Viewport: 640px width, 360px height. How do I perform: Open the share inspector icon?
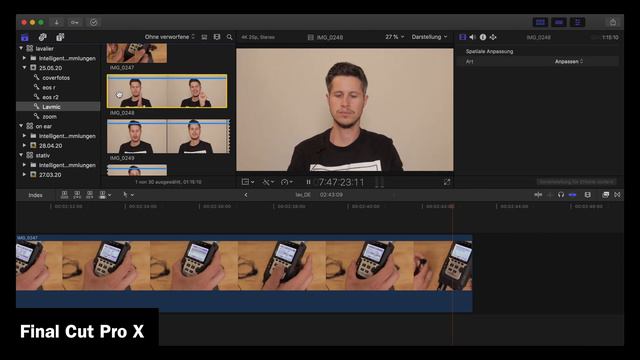493,37
